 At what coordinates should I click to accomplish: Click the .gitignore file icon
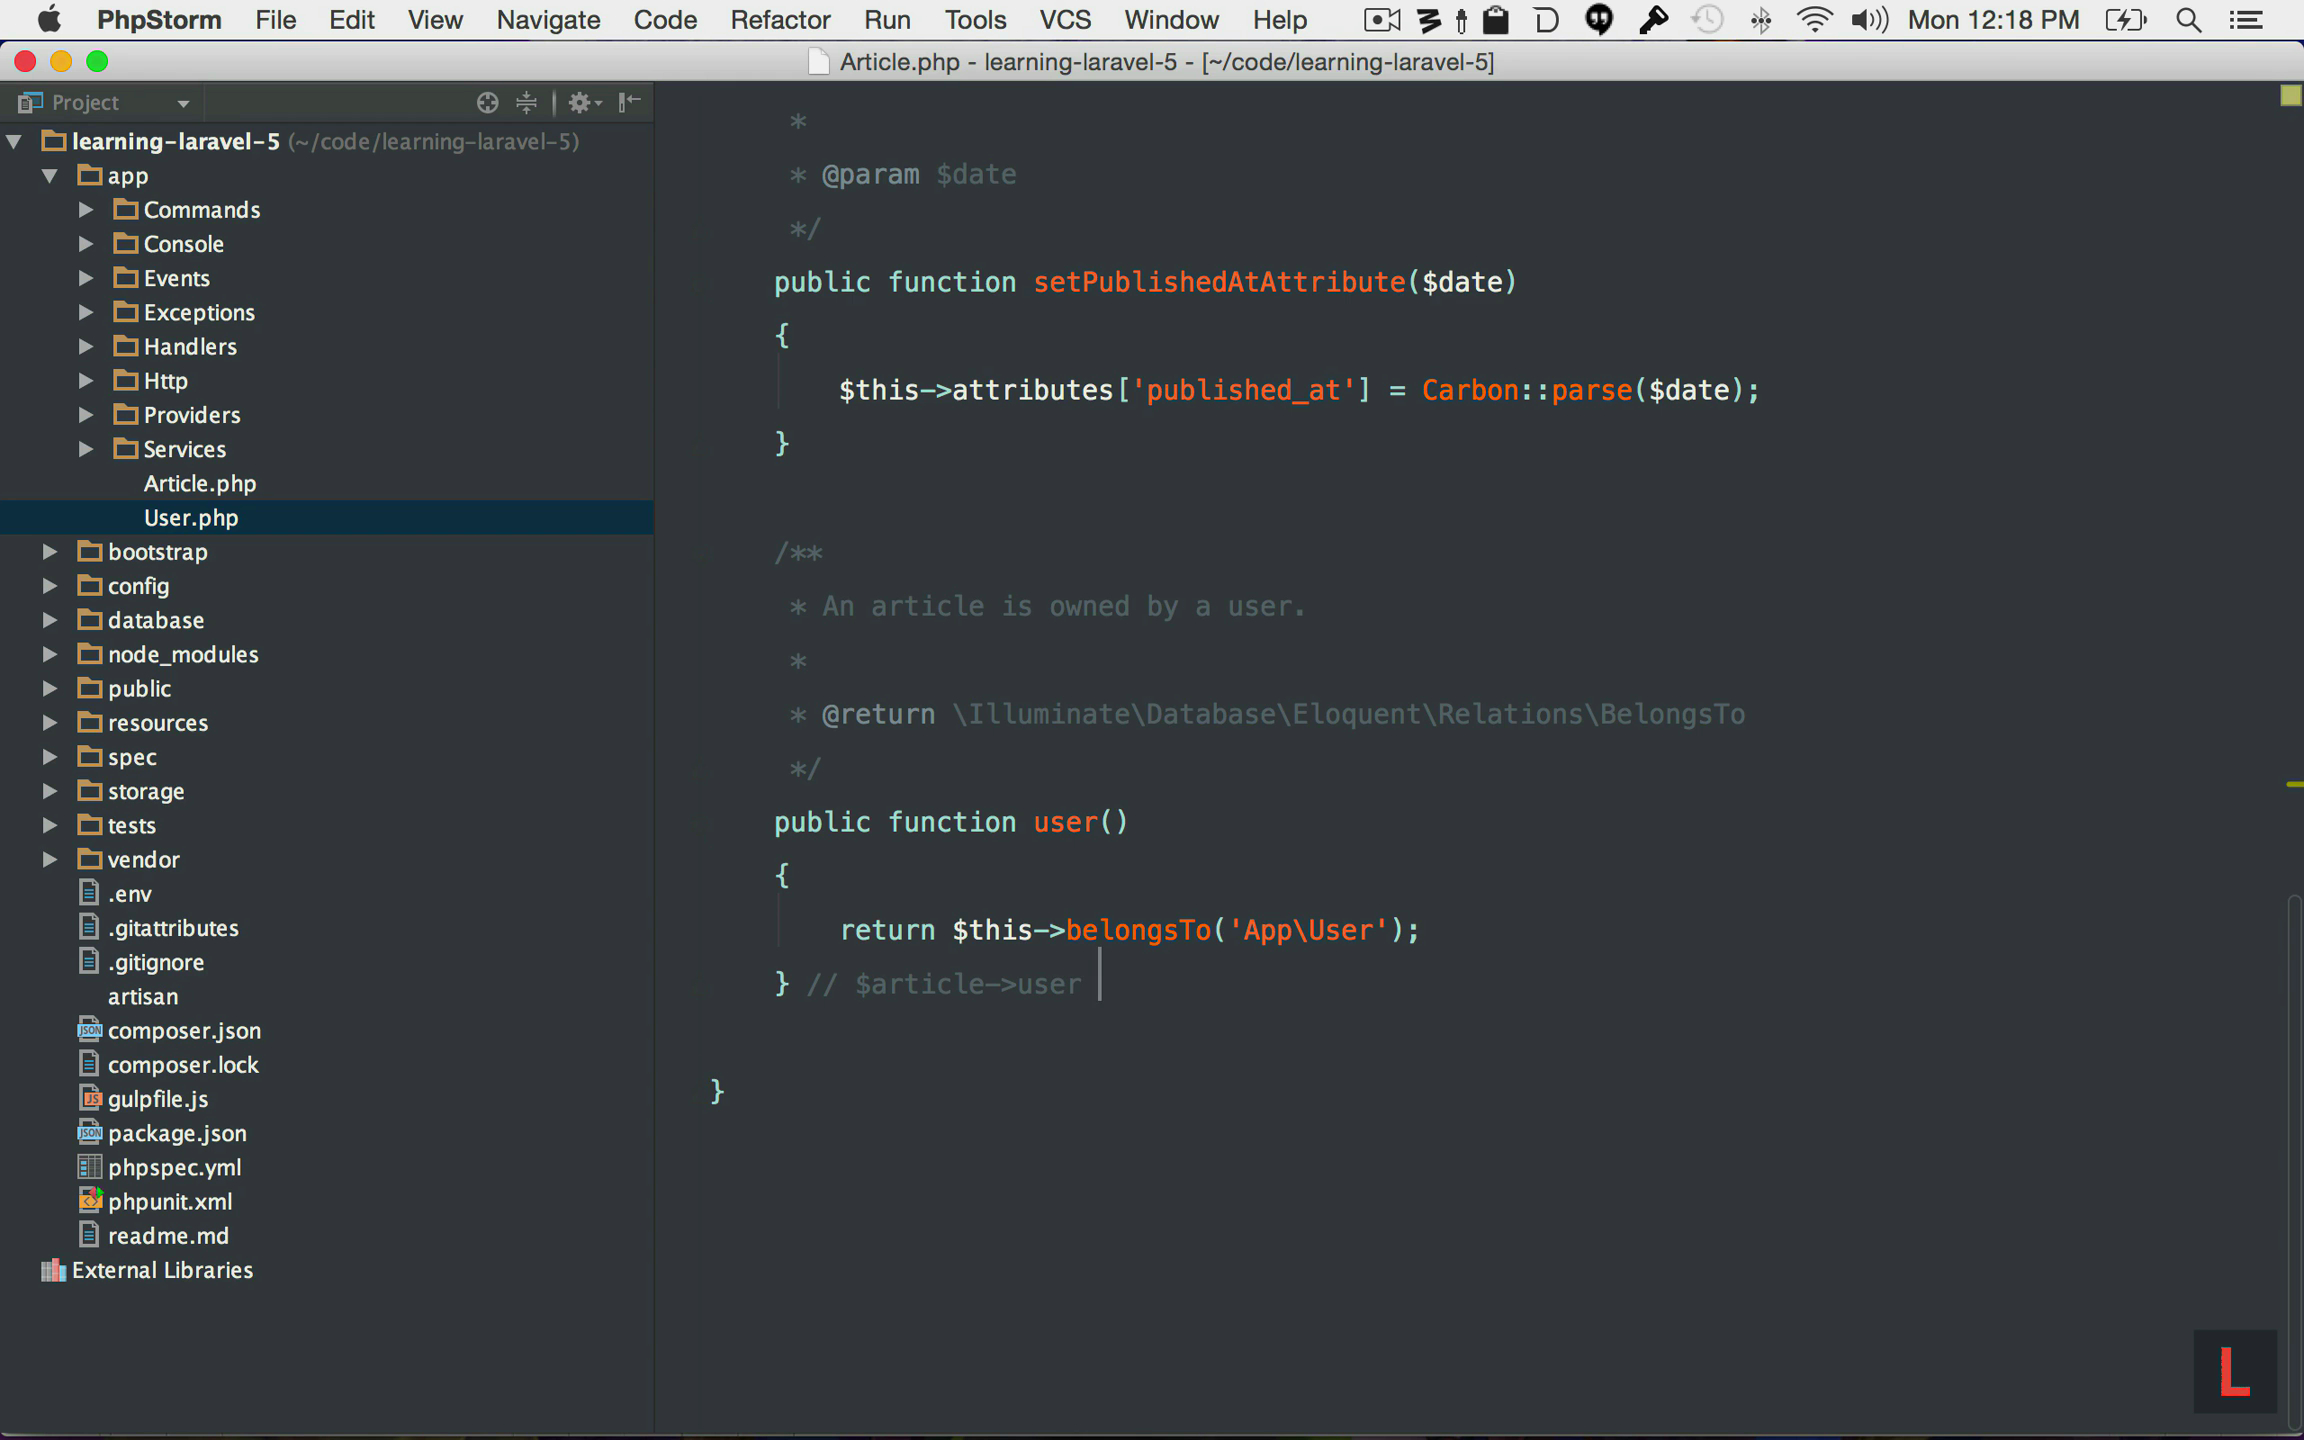[90, 961]
